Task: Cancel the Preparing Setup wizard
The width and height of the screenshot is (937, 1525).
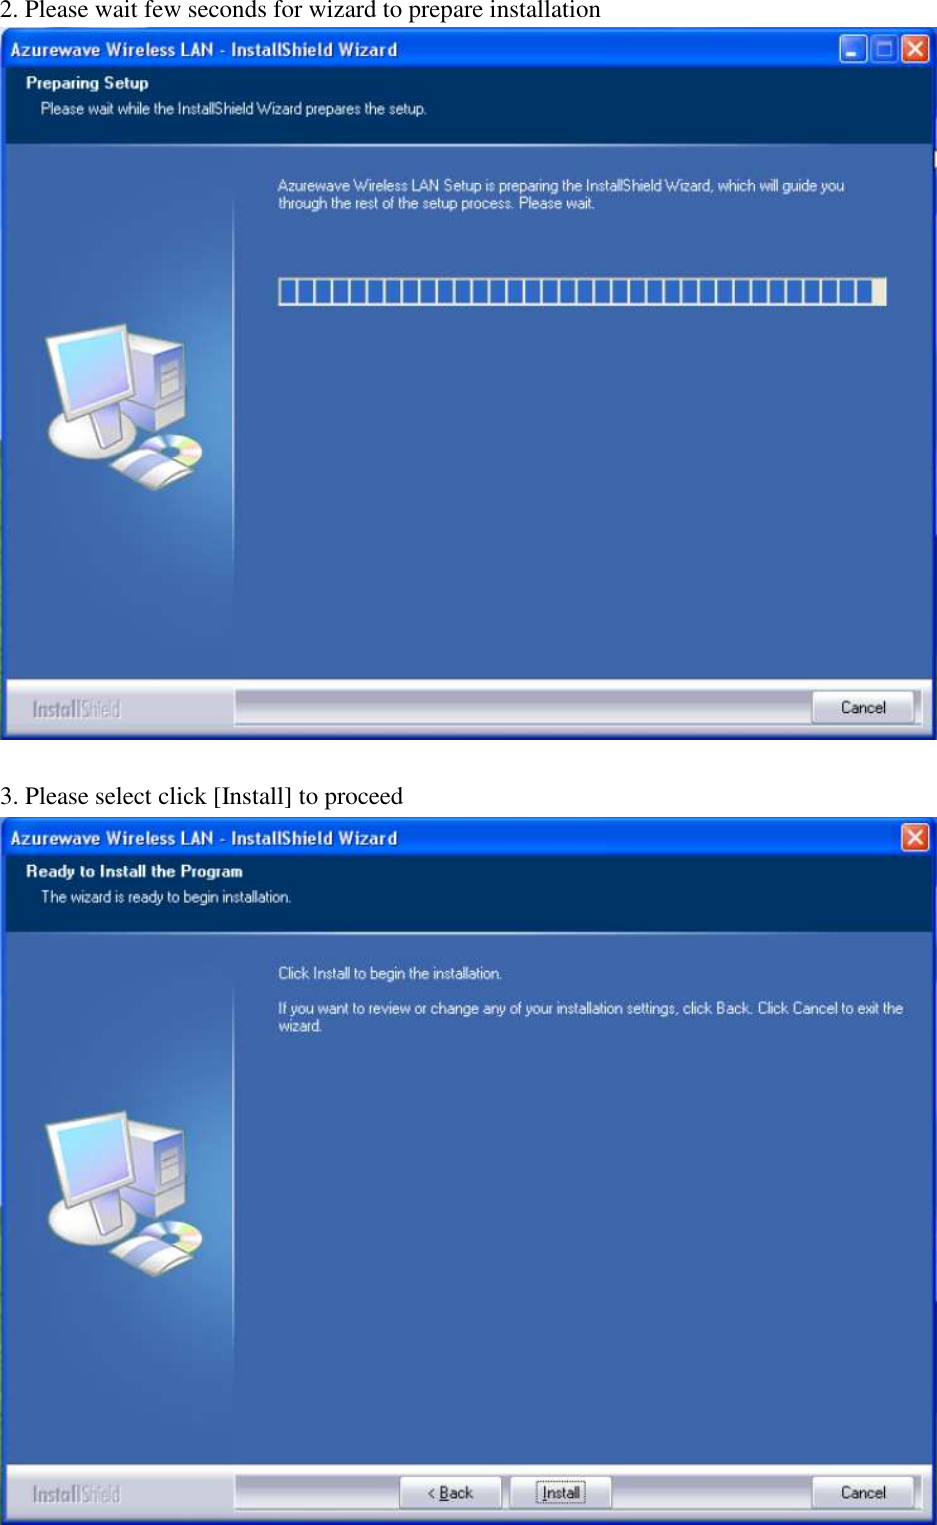Action: click(x=863, y=707)
